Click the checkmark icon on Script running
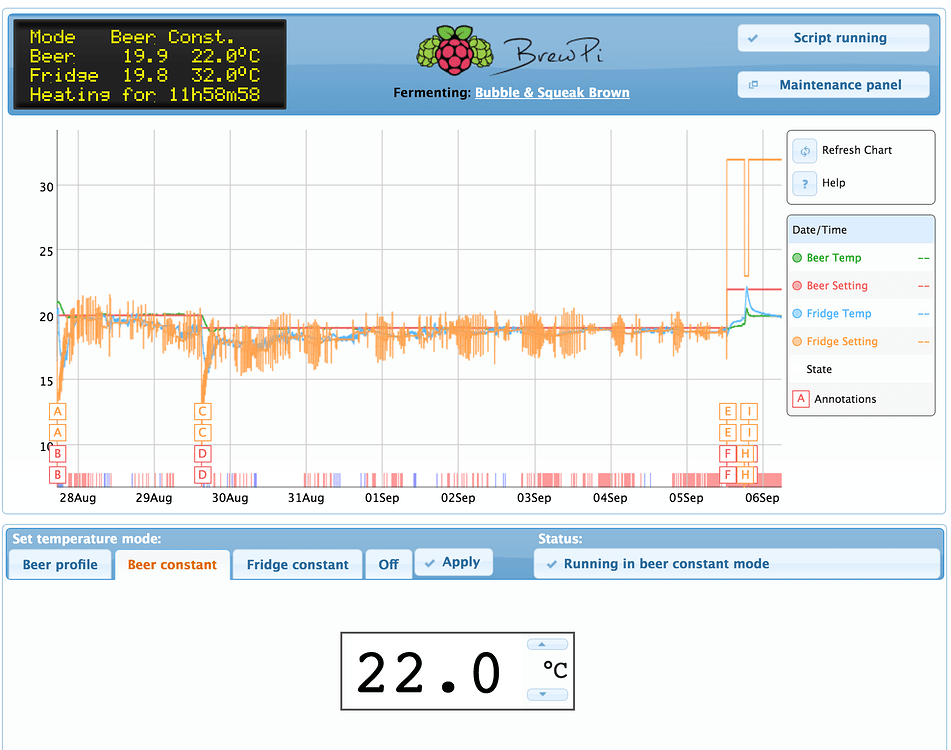This screenshot has width=951, height=750. coord(755,37)
